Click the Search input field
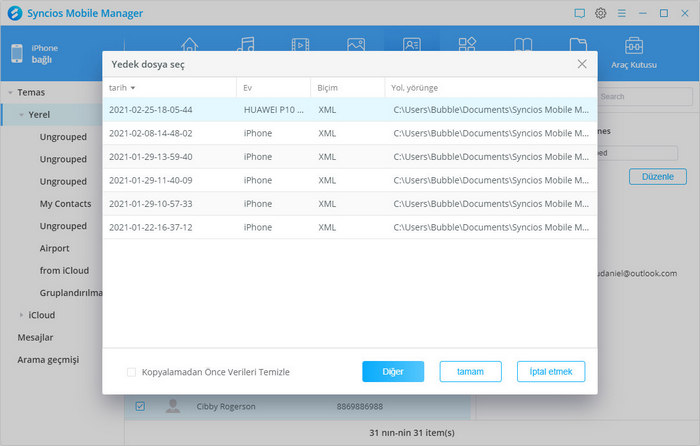 645,96
